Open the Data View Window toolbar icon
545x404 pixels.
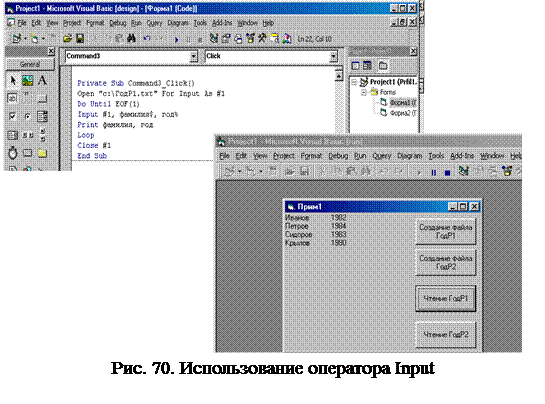click(275, 38)
